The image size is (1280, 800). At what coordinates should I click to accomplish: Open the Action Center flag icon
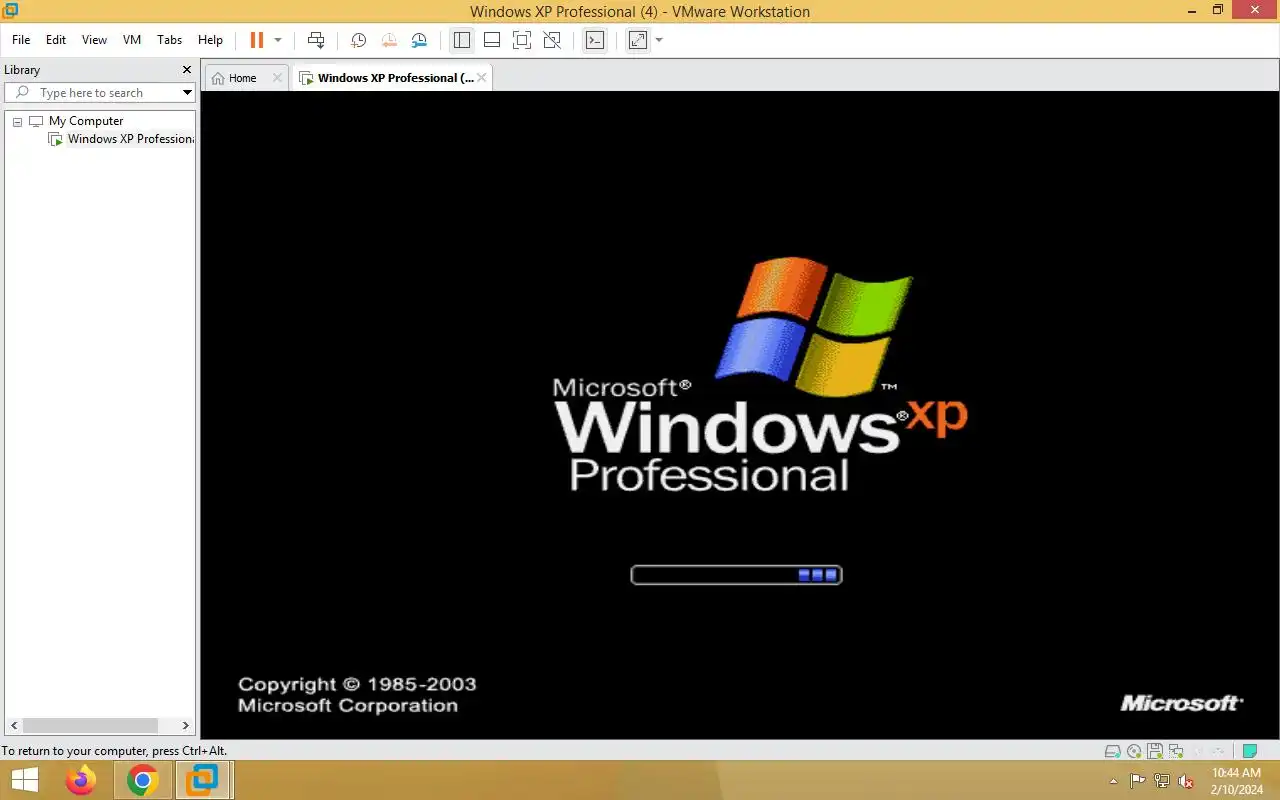1138,781
